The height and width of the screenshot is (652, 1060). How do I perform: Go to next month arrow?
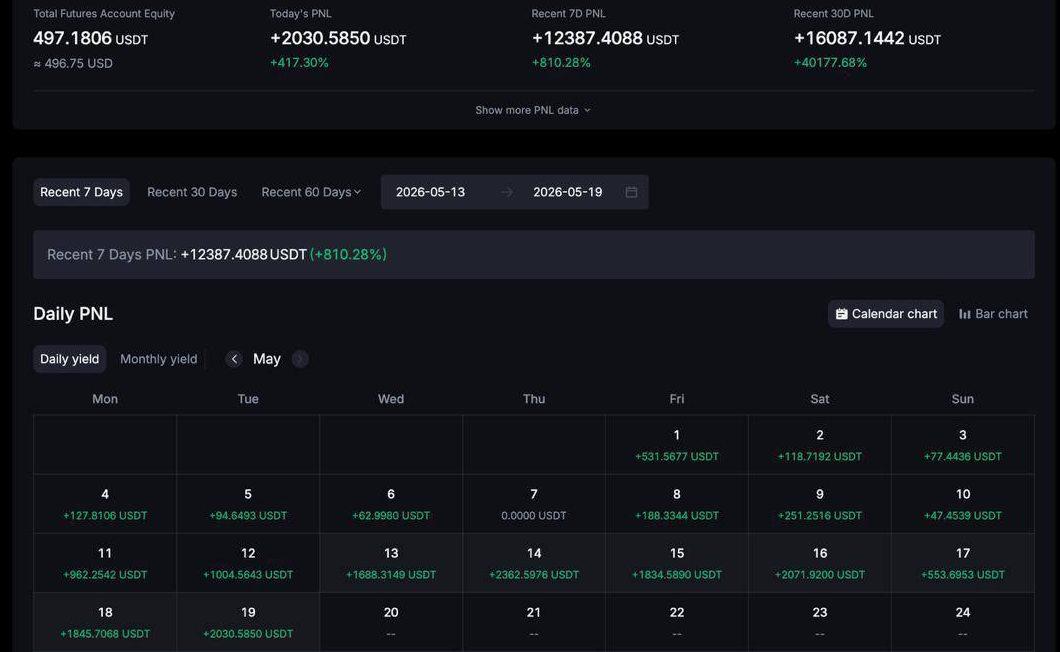300,359
